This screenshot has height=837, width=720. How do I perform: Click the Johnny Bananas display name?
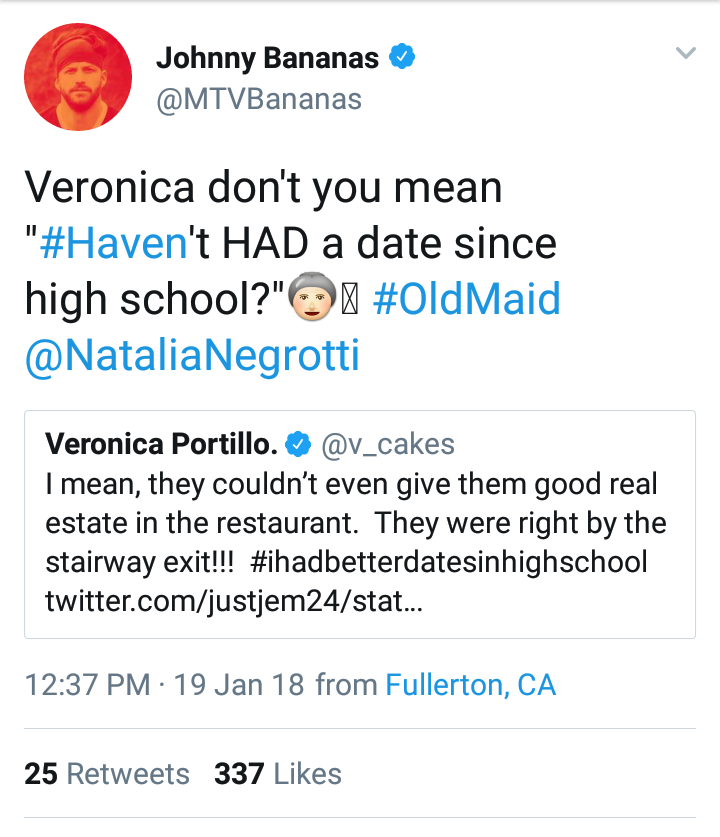267,57
